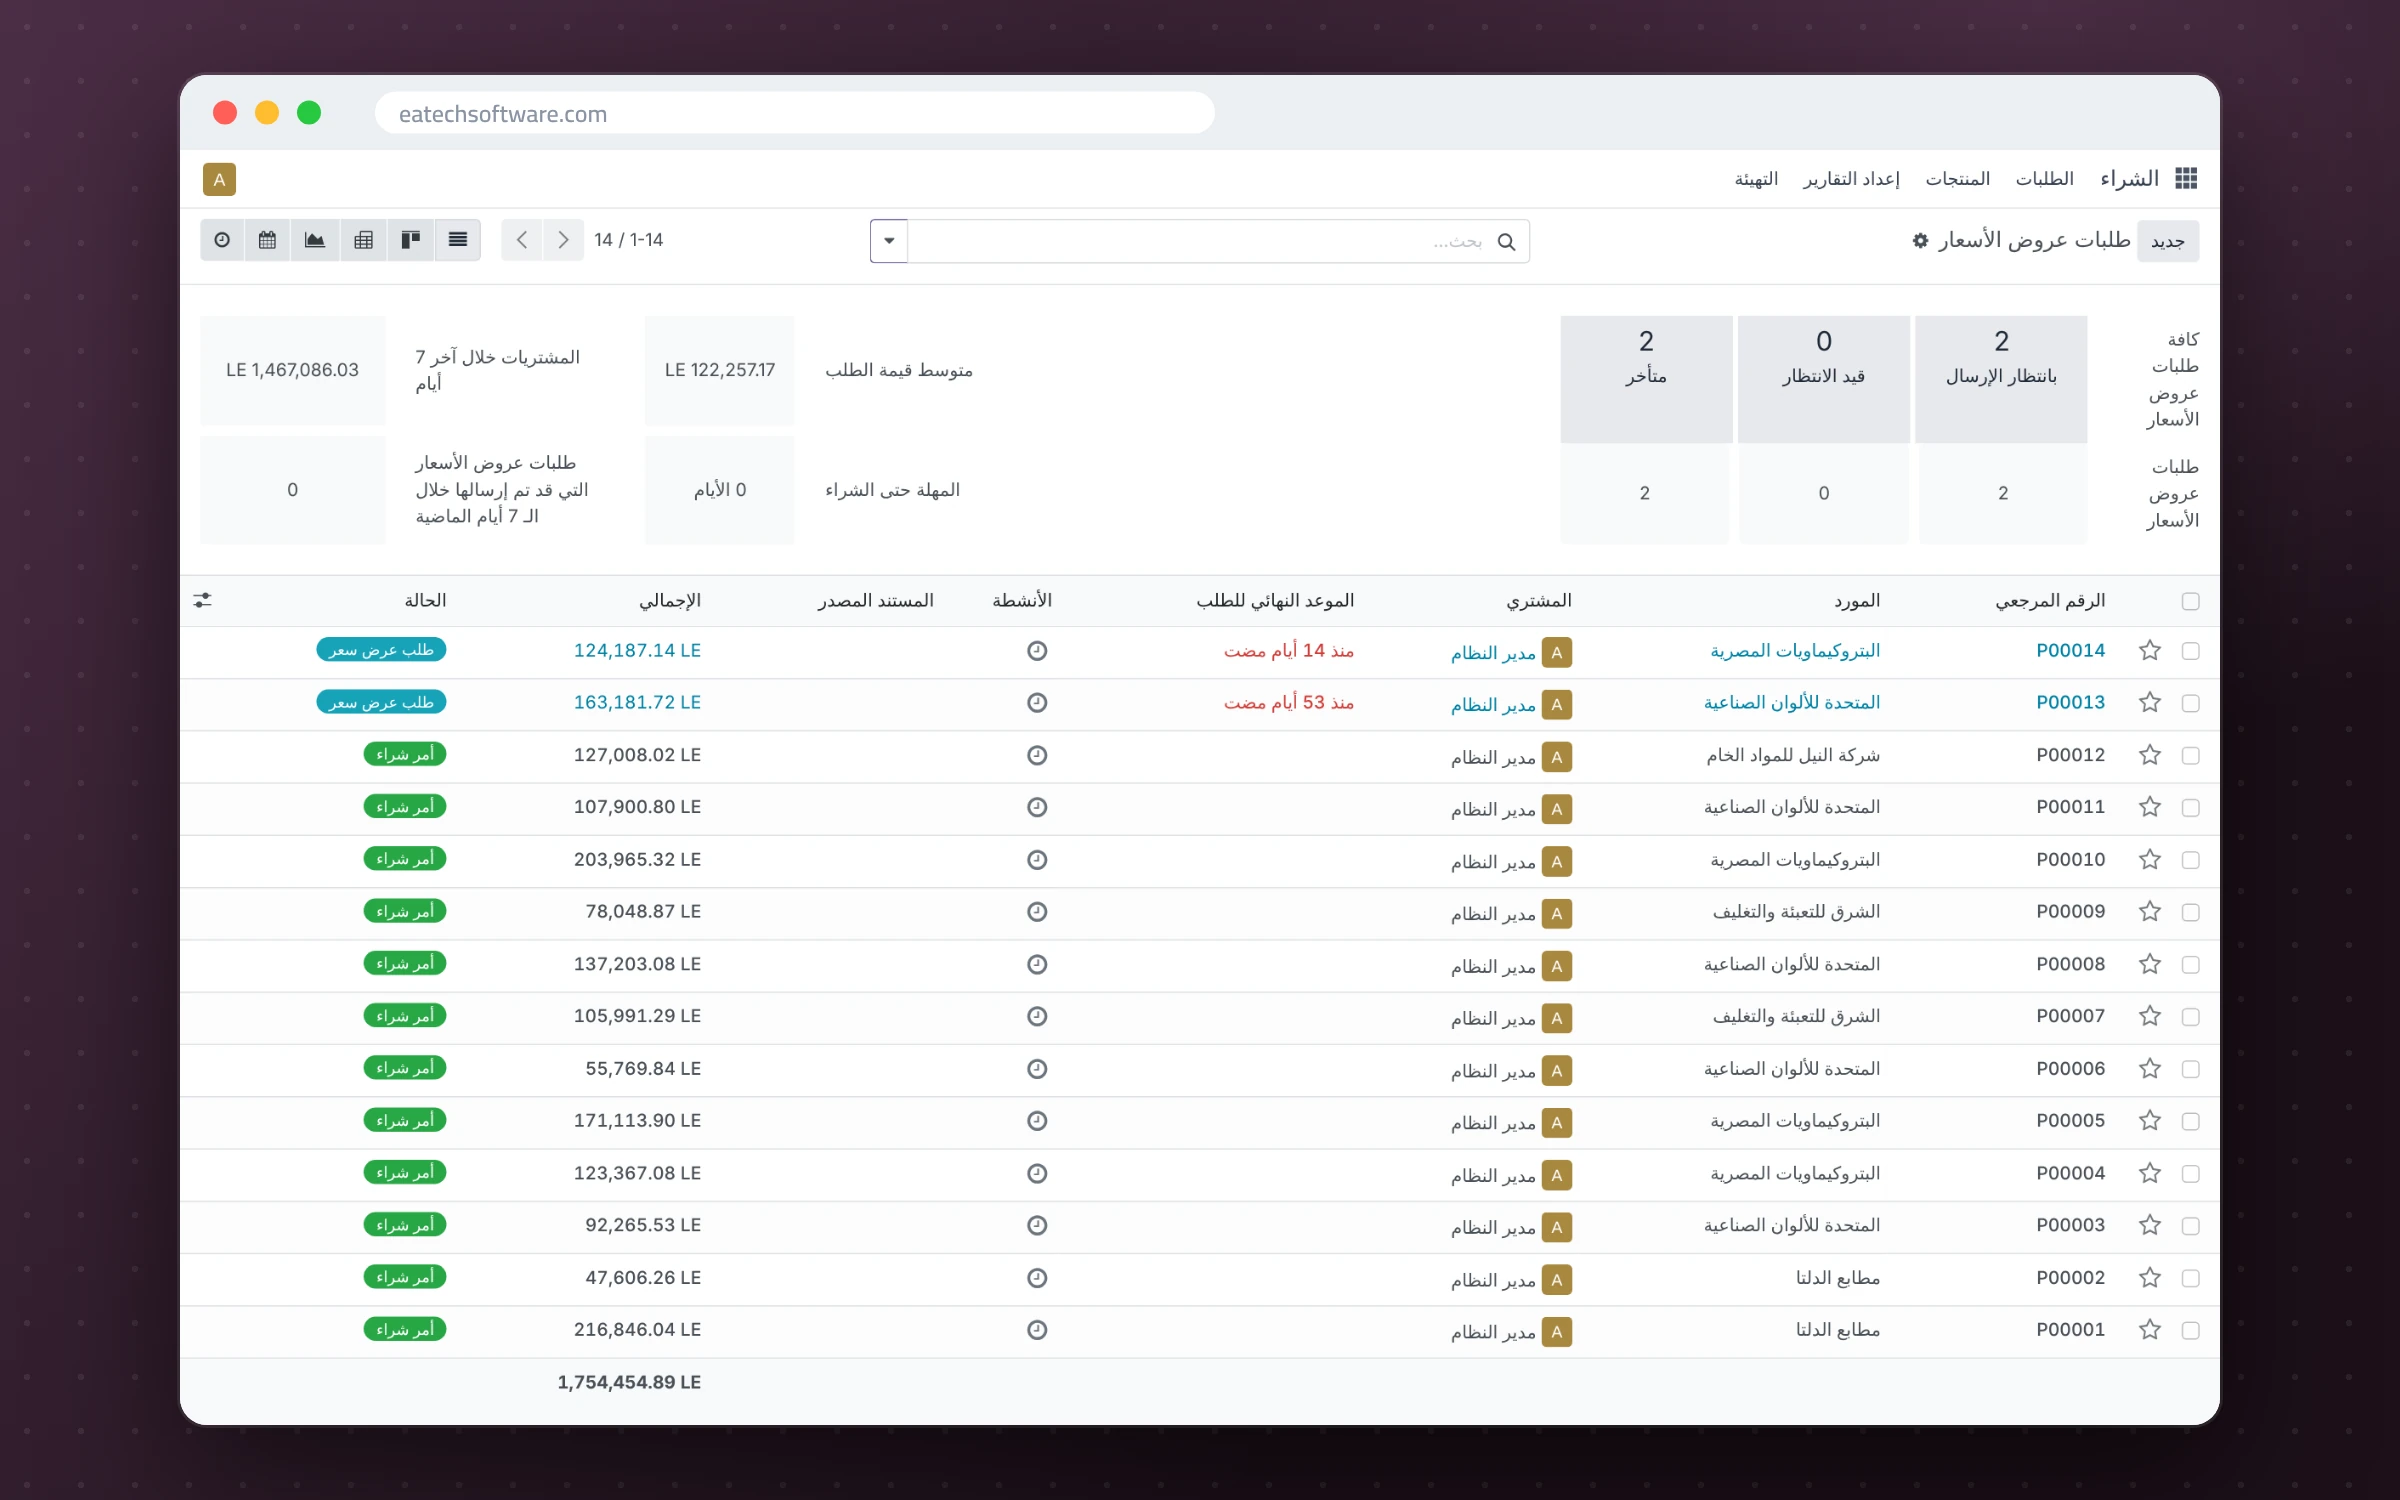Expand the search options dropdown arrow
Viewport: 2400px width, 1500px height.
889,241
